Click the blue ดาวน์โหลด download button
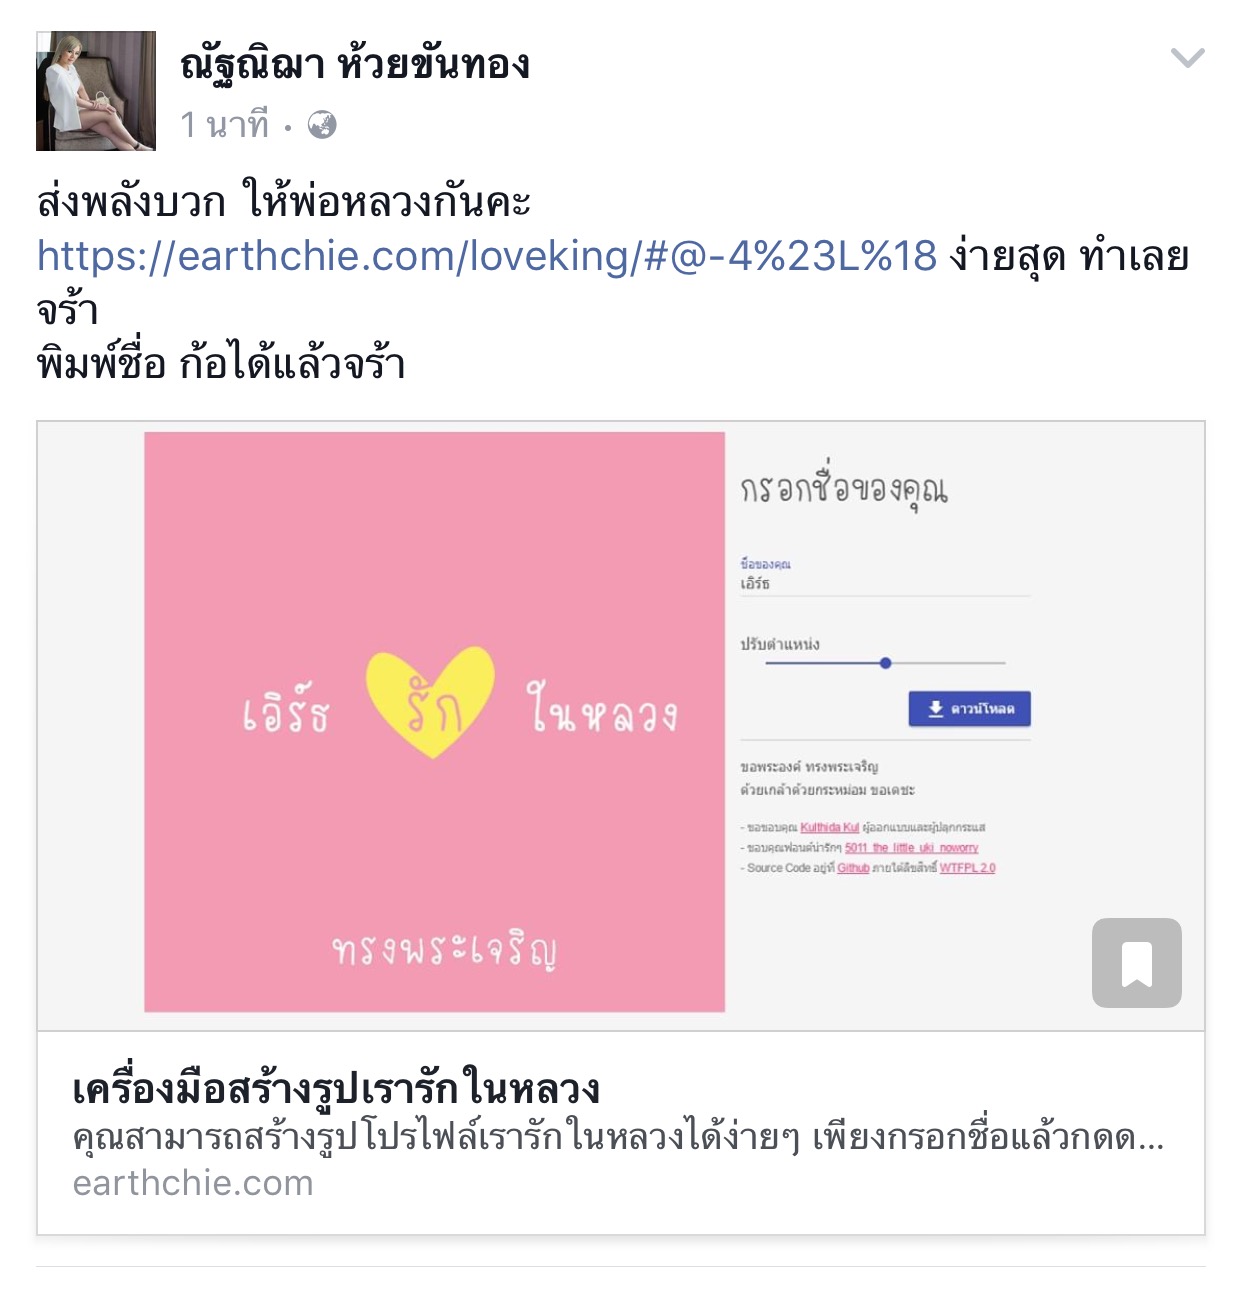 pyautogui.click(x=969, y=709)
